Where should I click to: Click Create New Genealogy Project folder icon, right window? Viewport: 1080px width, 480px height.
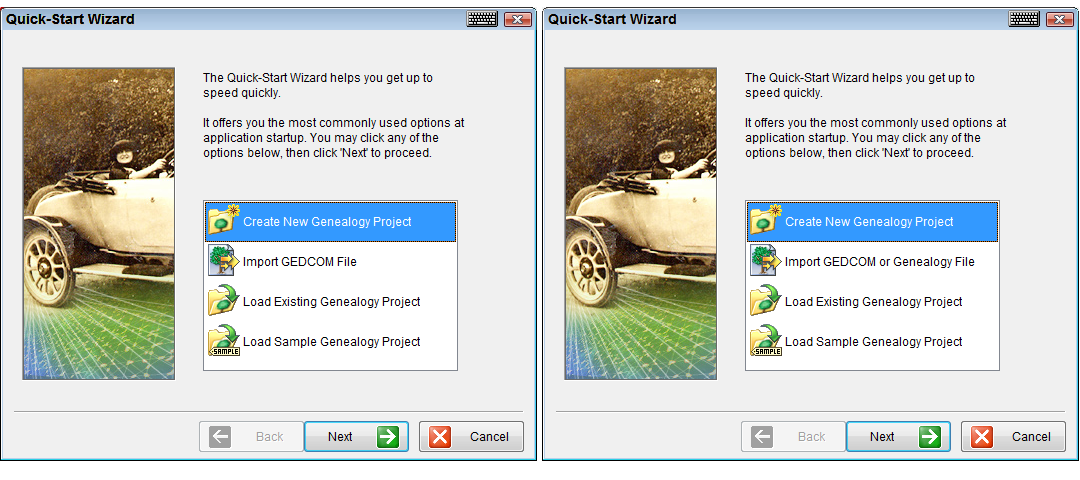(x=765, y=220)
